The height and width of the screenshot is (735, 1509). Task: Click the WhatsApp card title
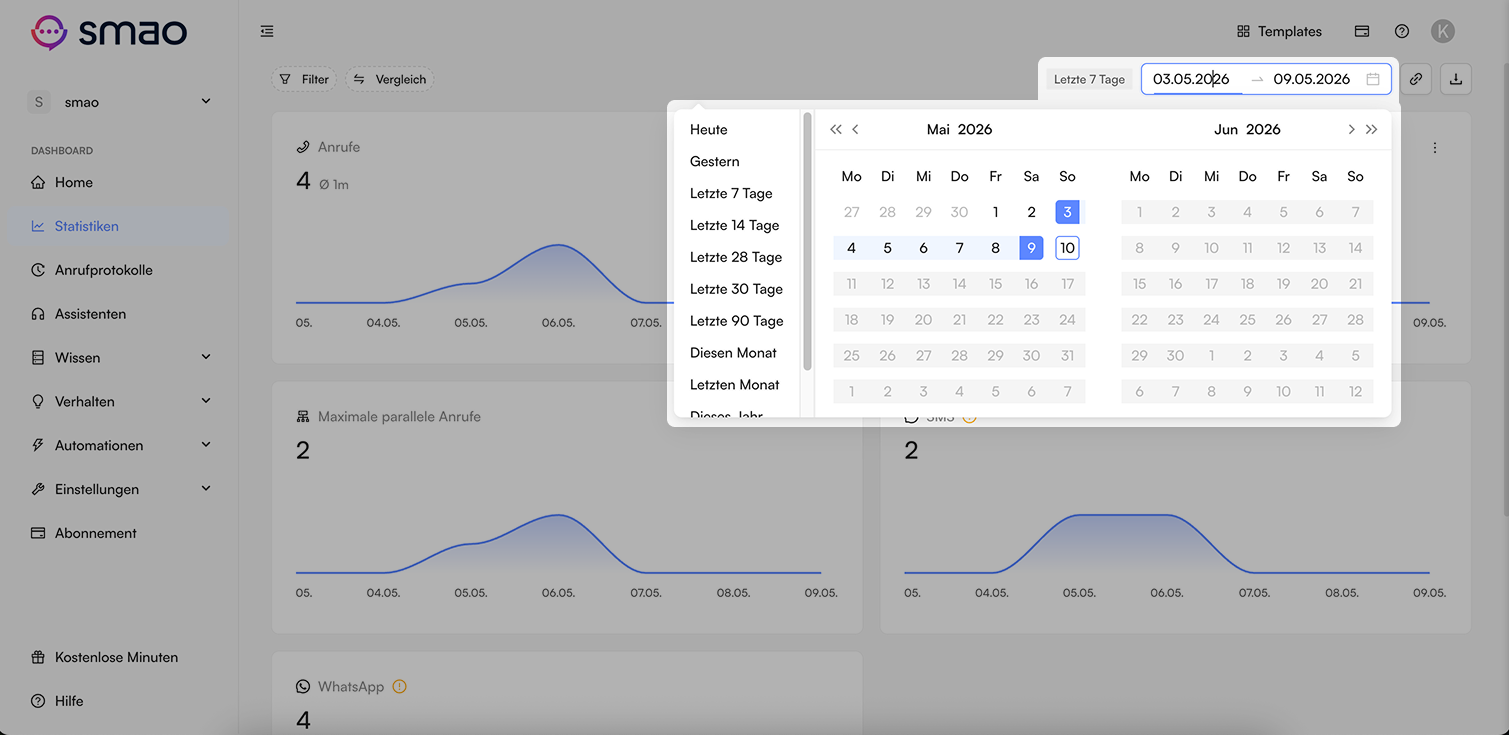(351, 687)
